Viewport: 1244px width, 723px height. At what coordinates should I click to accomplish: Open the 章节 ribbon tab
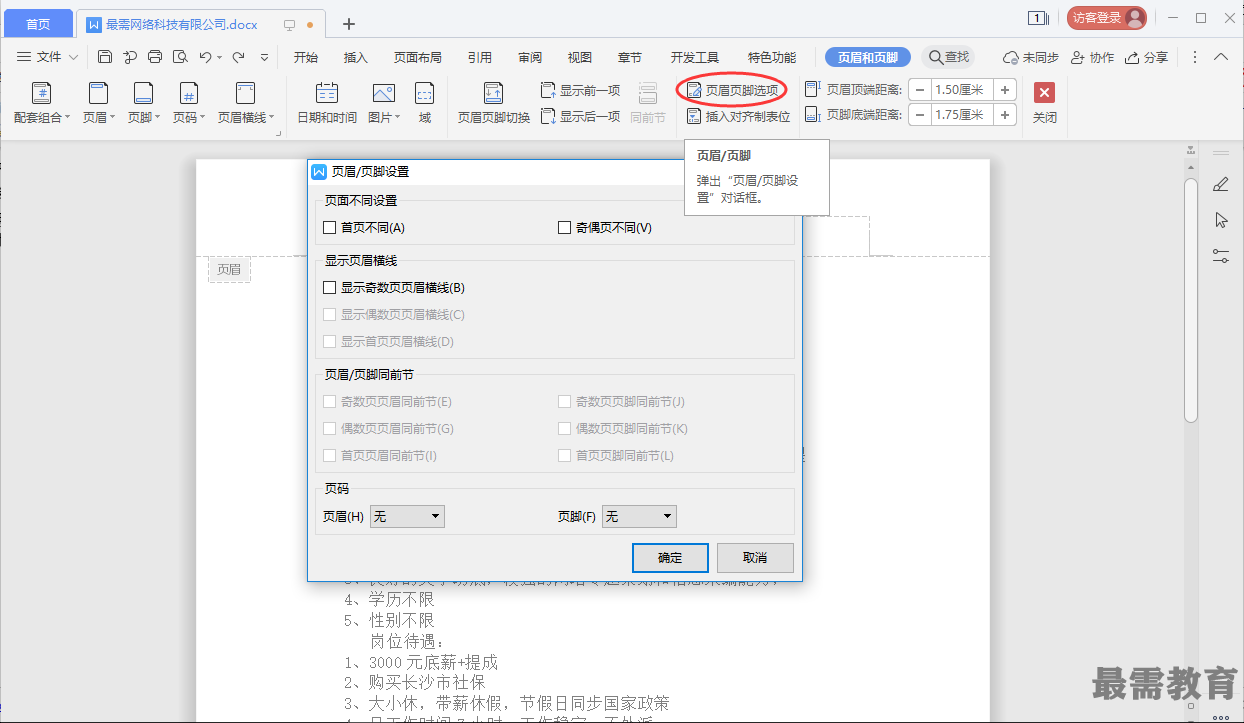(630, 57)
